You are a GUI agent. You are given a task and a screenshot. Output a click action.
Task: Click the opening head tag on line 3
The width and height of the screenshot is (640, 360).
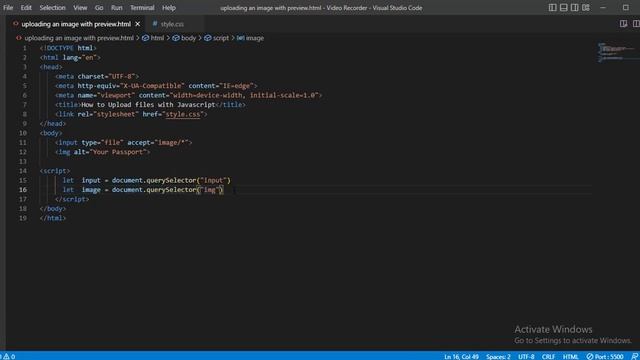point(51,67)
